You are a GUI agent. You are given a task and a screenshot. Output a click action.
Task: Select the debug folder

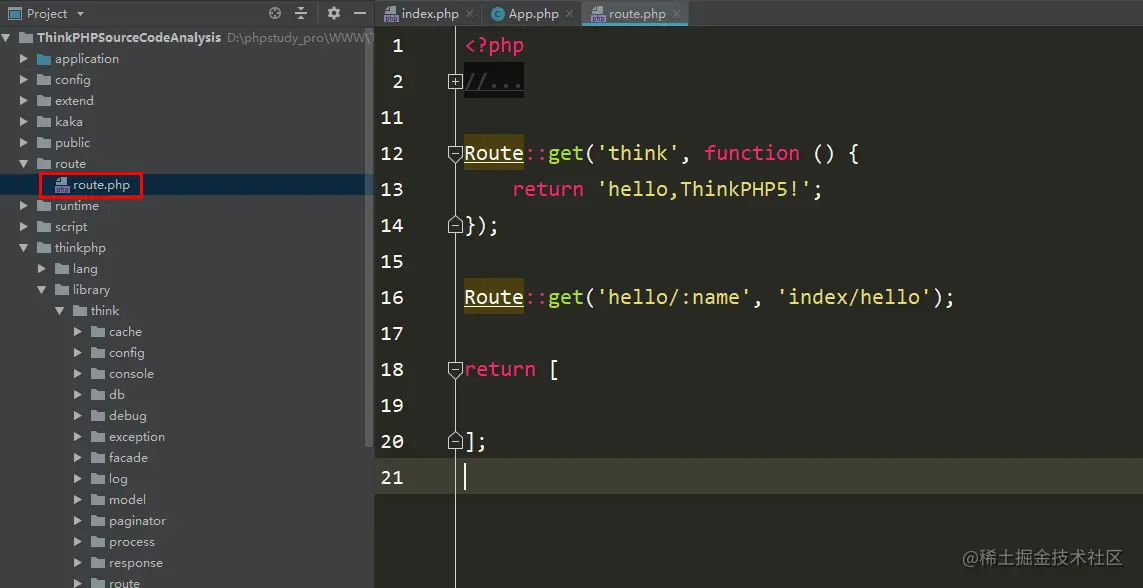[118, 416]
